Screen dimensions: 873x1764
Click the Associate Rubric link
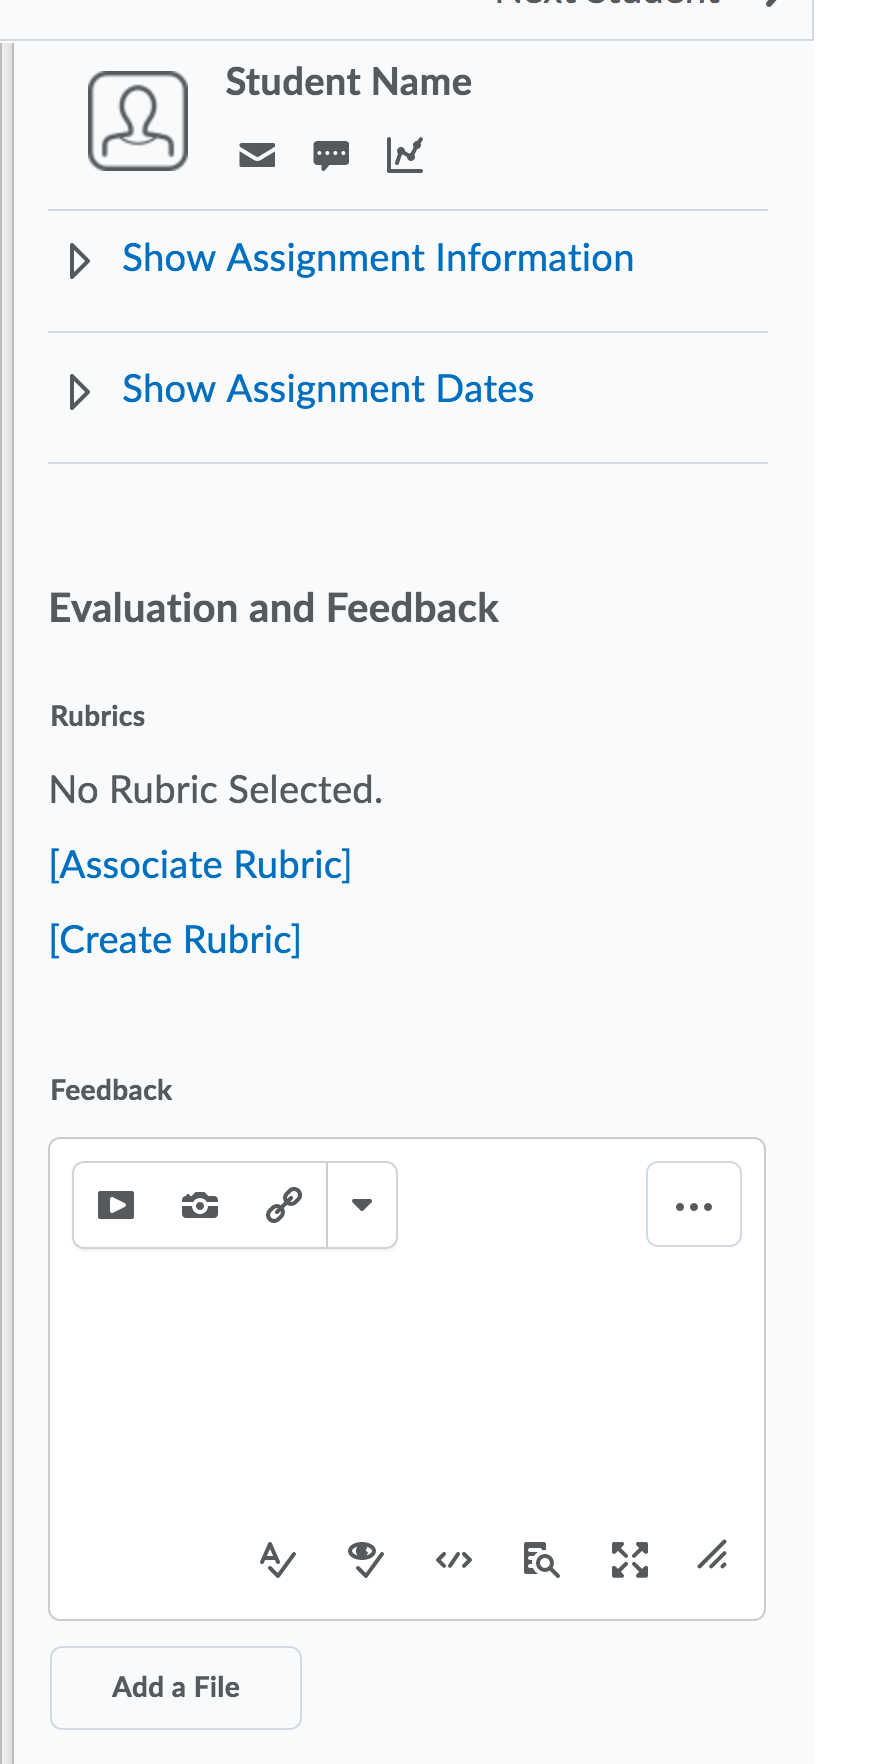click(x=201, y=865)
